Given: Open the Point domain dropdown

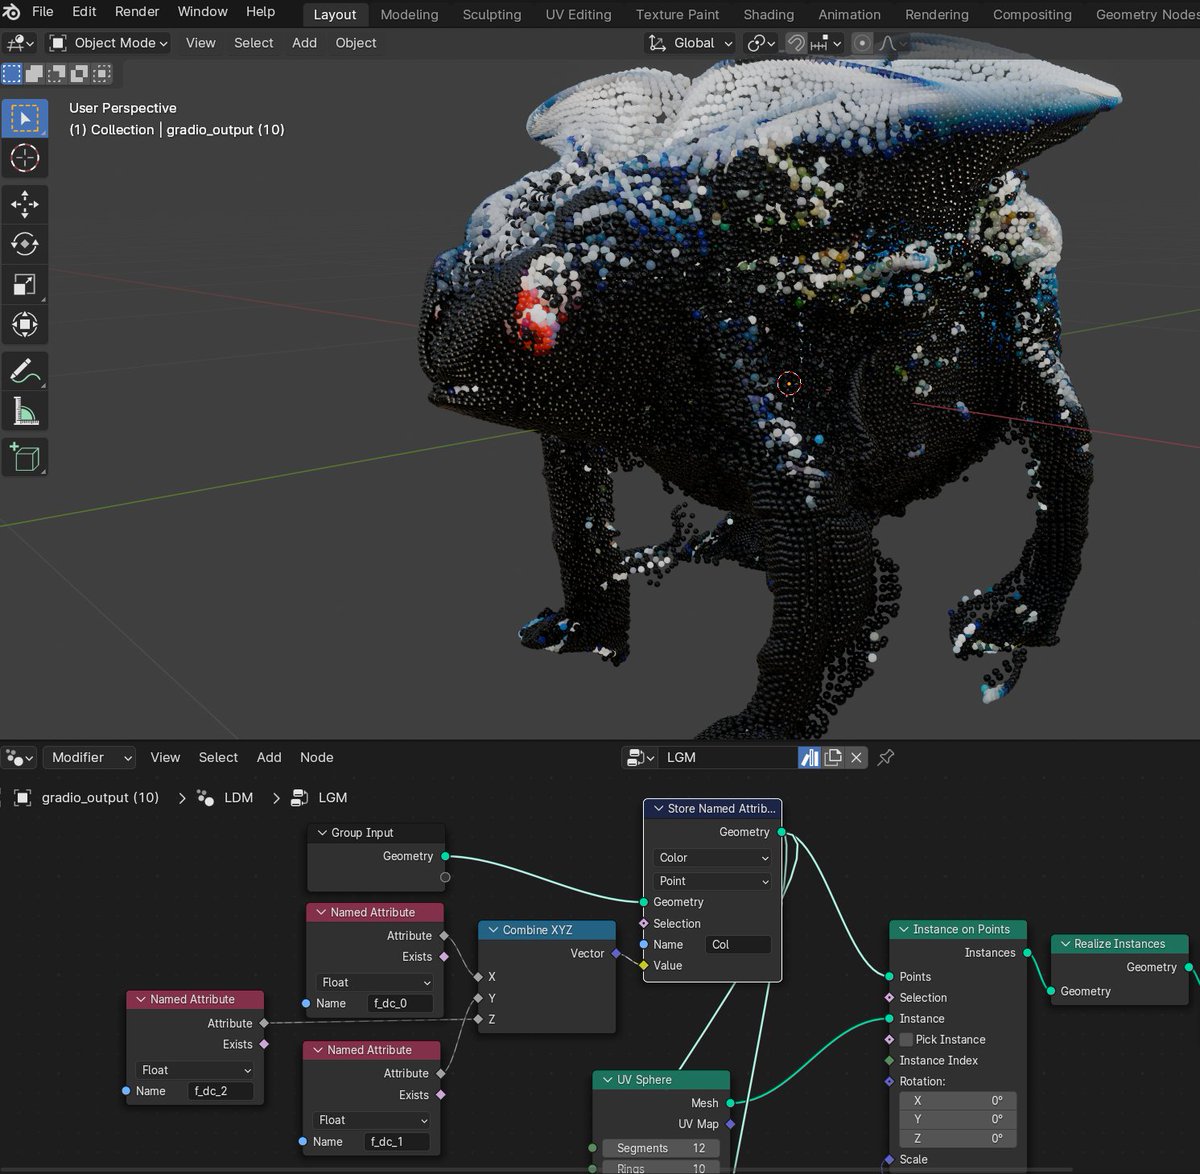Looking at the screenshot, I should (711, 881).
